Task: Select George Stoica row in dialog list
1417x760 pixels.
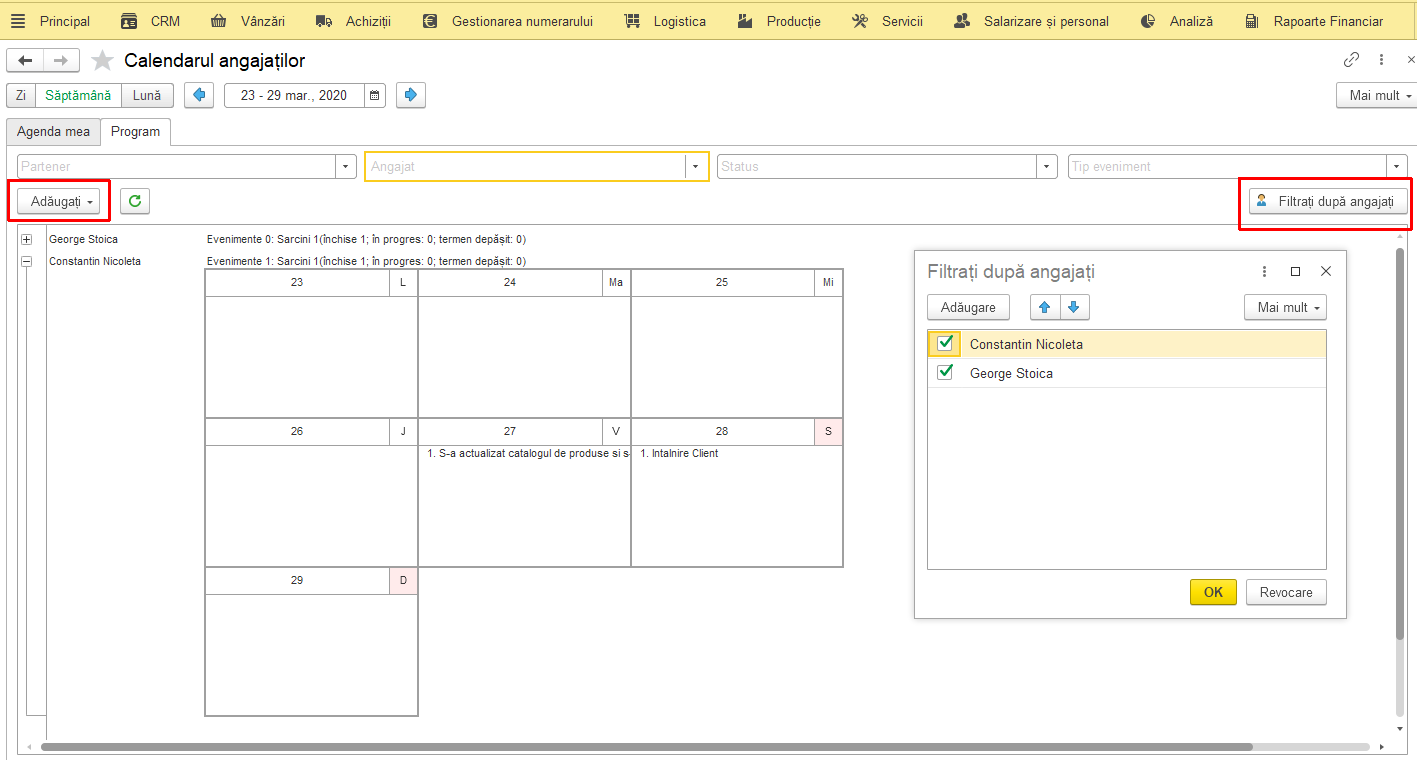Action: 1127,373
